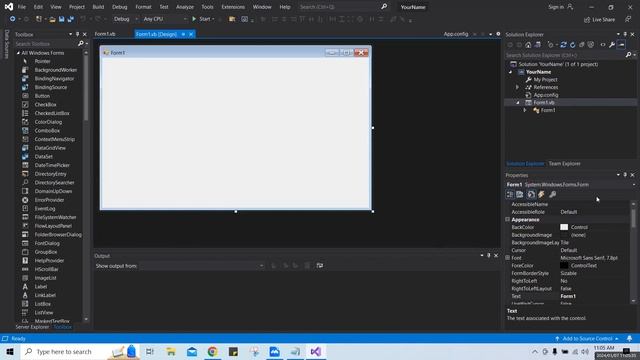Open the App.config tab in editor

[x=456, y=34]
